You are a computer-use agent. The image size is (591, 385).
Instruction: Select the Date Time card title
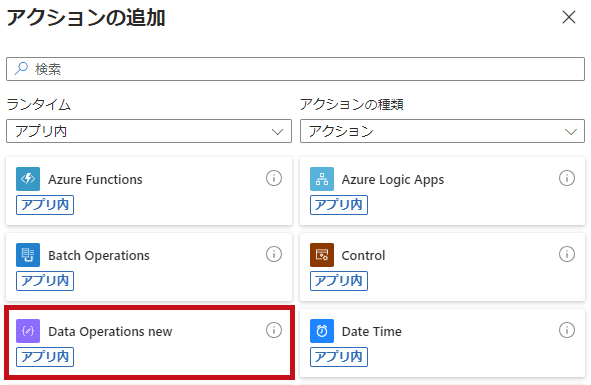coord(372,331)
